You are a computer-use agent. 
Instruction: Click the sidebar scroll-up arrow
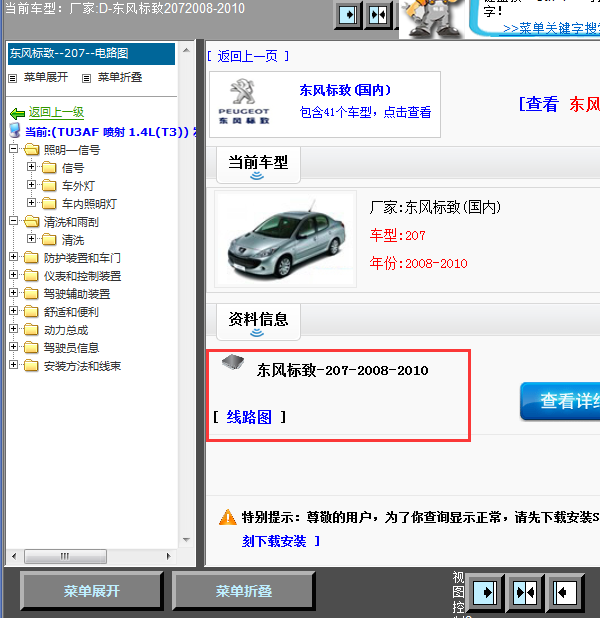click(x=186, y=50)
